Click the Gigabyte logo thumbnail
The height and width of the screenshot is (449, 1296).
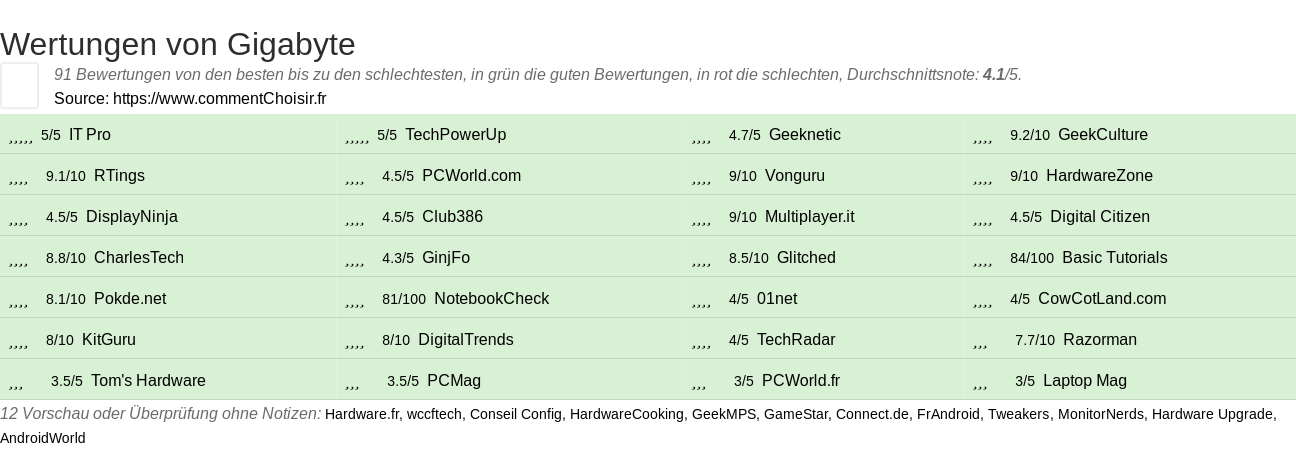(x=20, y=85)
